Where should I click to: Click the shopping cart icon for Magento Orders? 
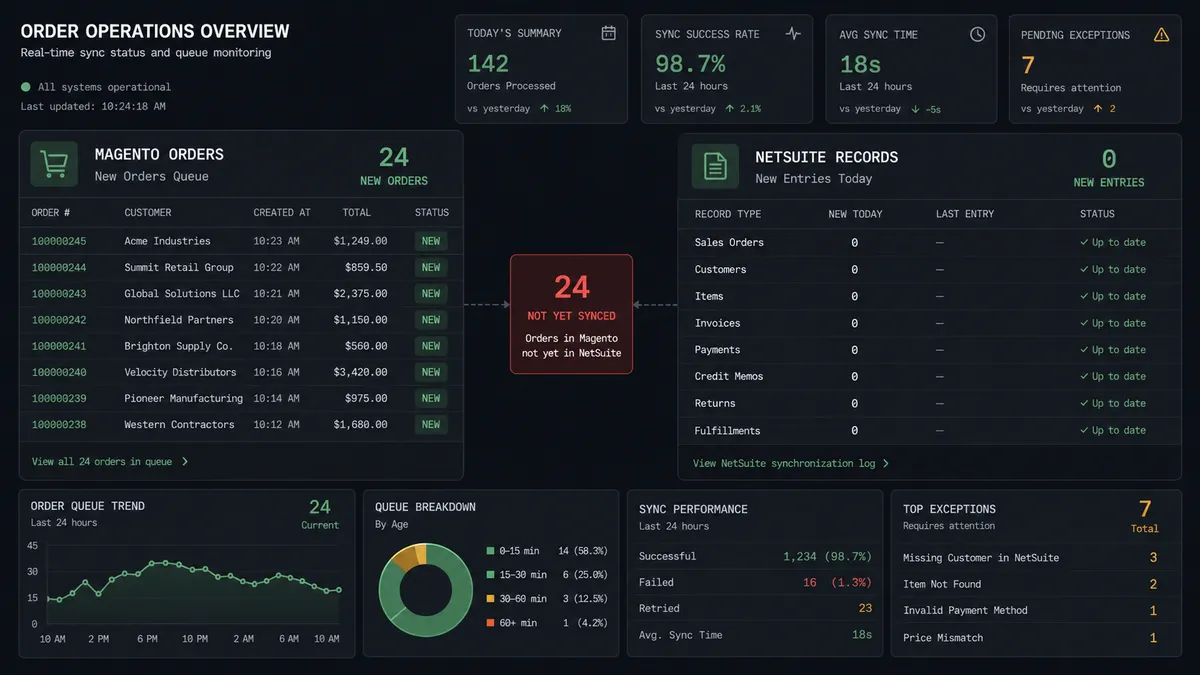tap(54, 164)
